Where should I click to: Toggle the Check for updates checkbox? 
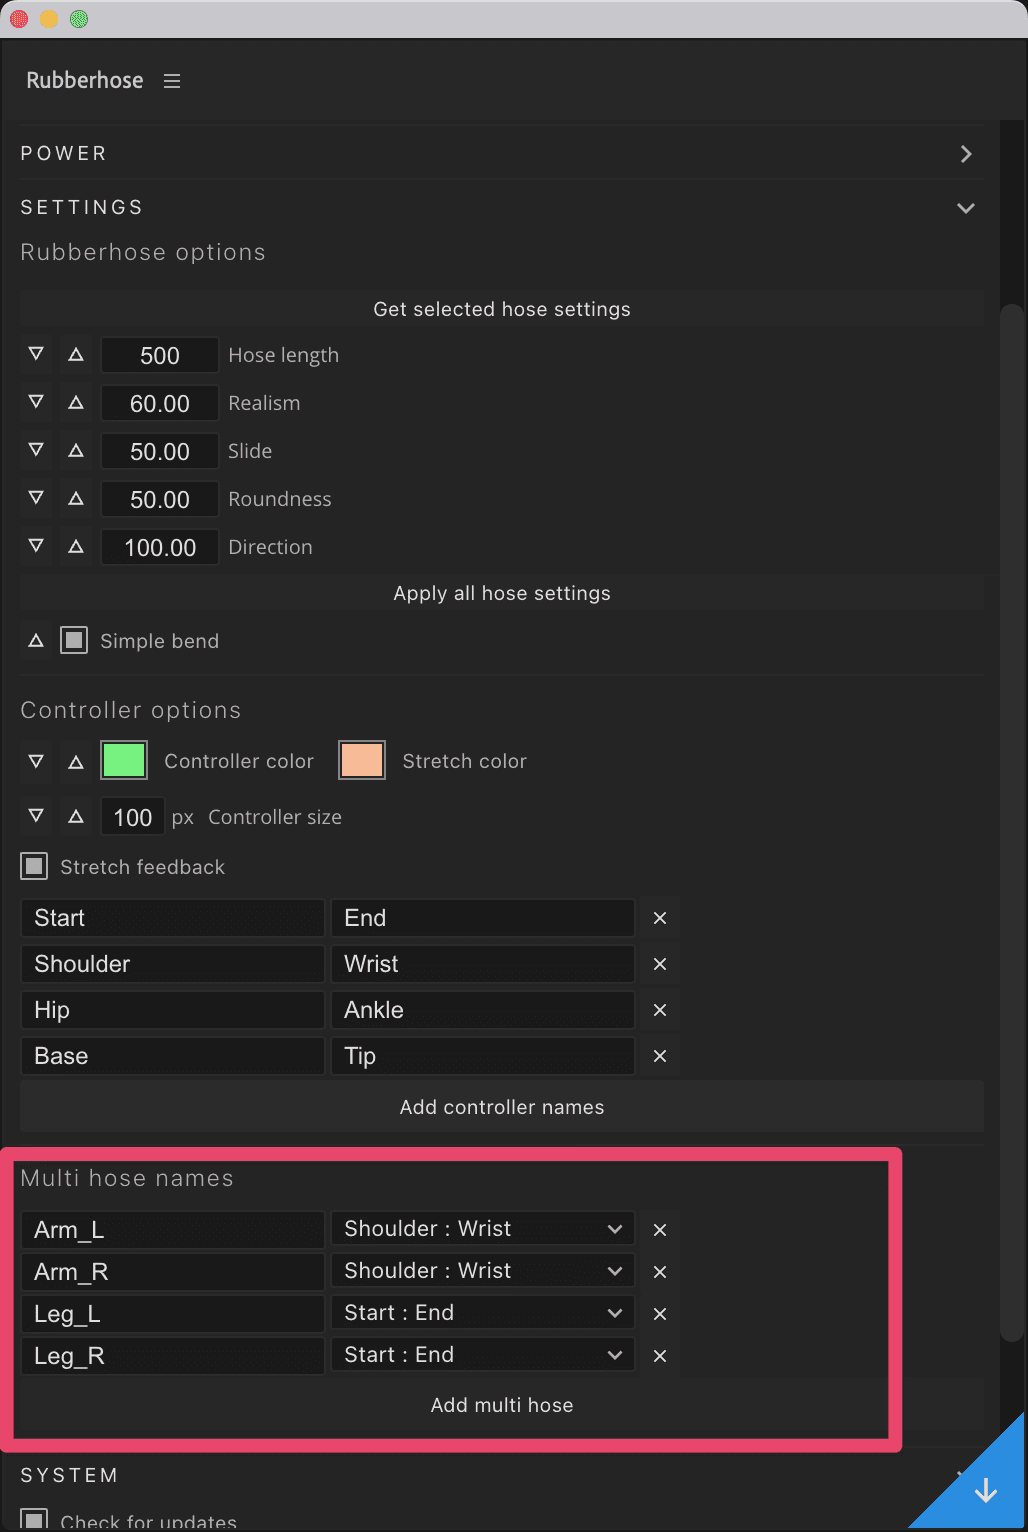pos(34,1521)
